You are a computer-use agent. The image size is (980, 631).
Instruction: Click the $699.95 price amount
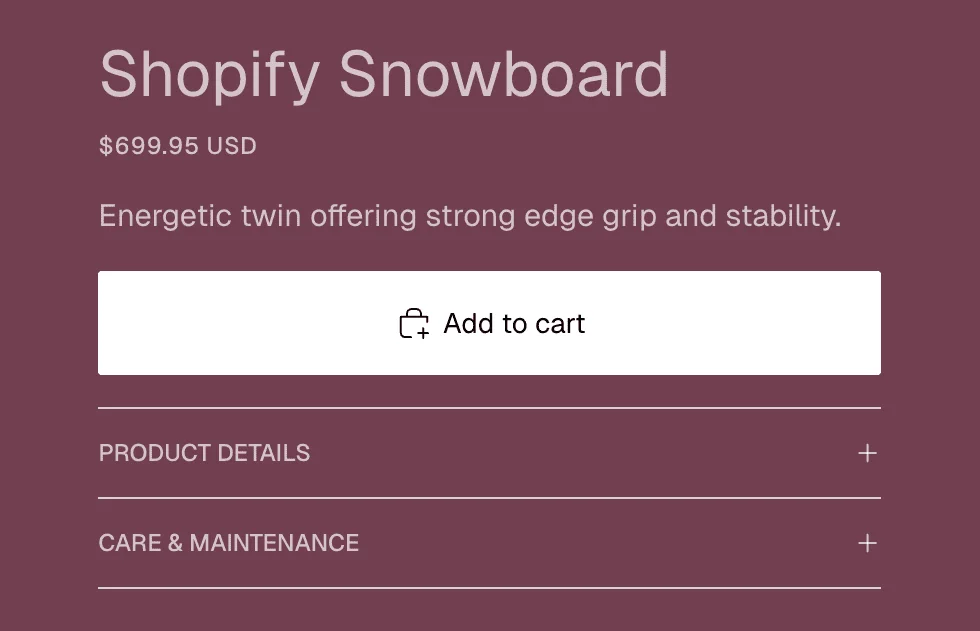pyautogui.click(x=149, y=146)
